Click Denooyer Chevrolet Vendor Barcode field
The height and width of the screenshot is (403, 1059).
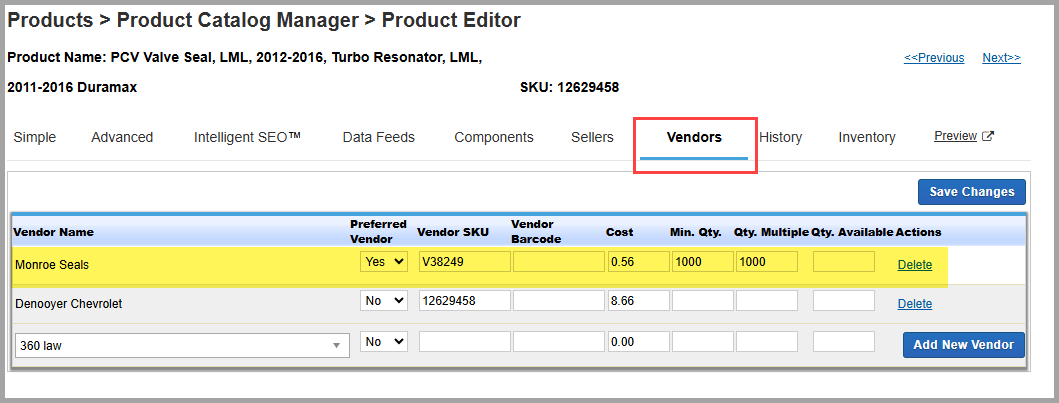(559, 301)
